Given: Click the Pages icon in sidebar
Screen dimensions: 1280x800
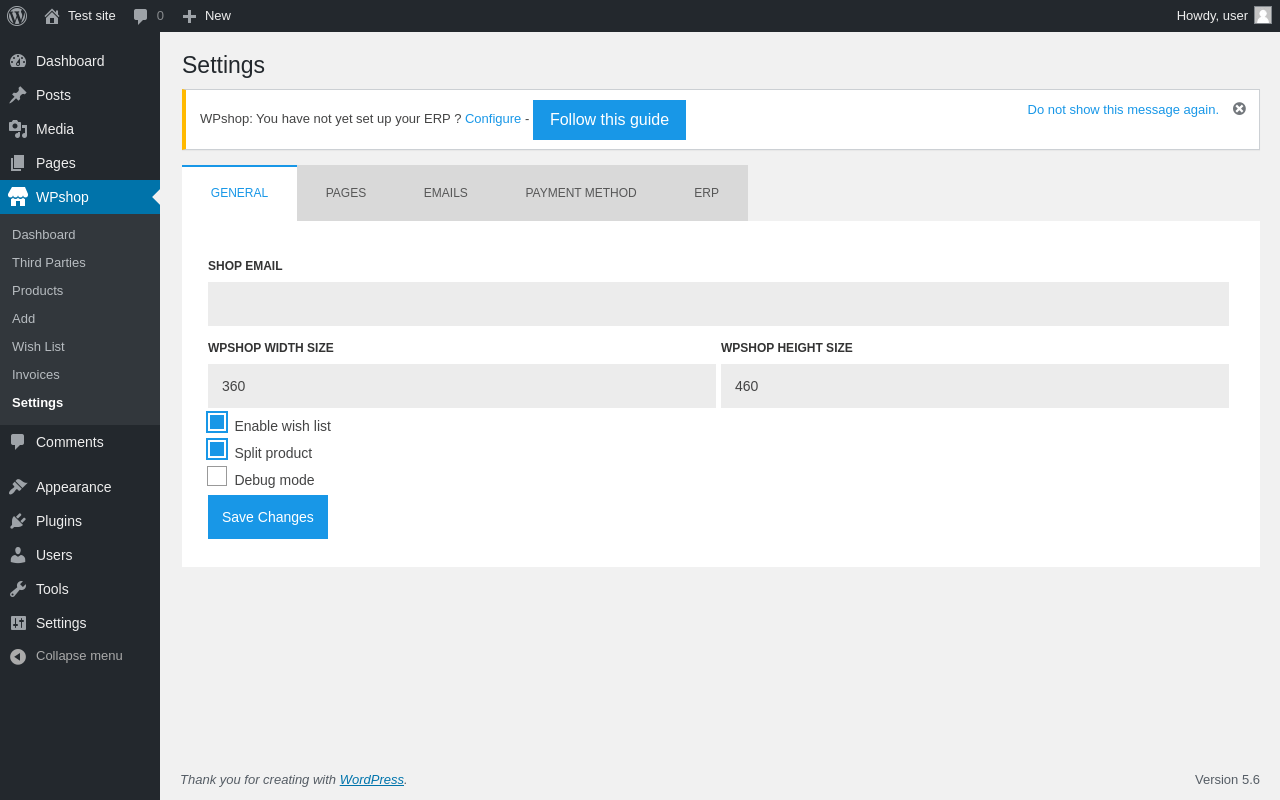Looking at the screenshot, I should click(x=18, y=163).
